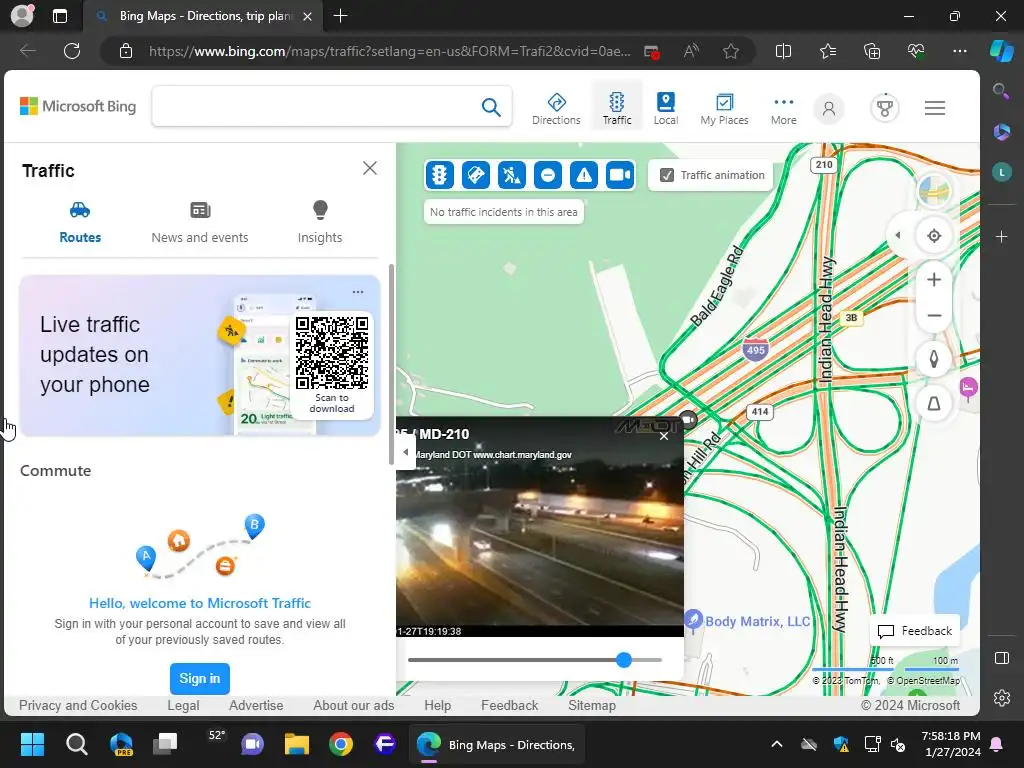Collapse the left panel with arrow handle
1024x768 pixels.
tap(406, 452)
